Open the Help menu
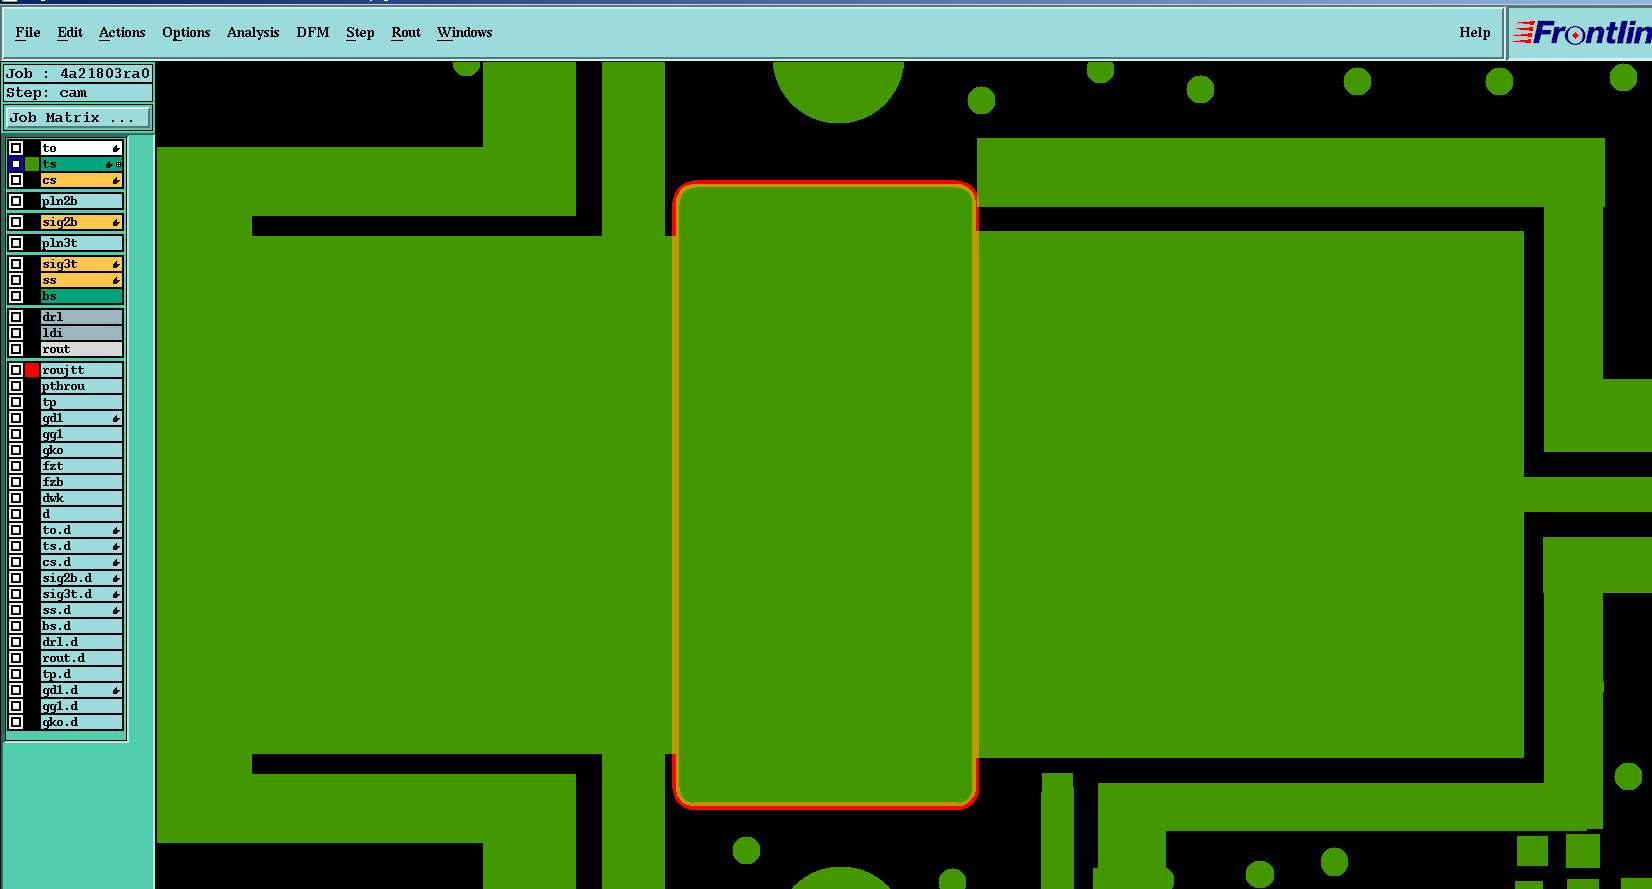The image size is (1652, 889). pos(1475,32)
